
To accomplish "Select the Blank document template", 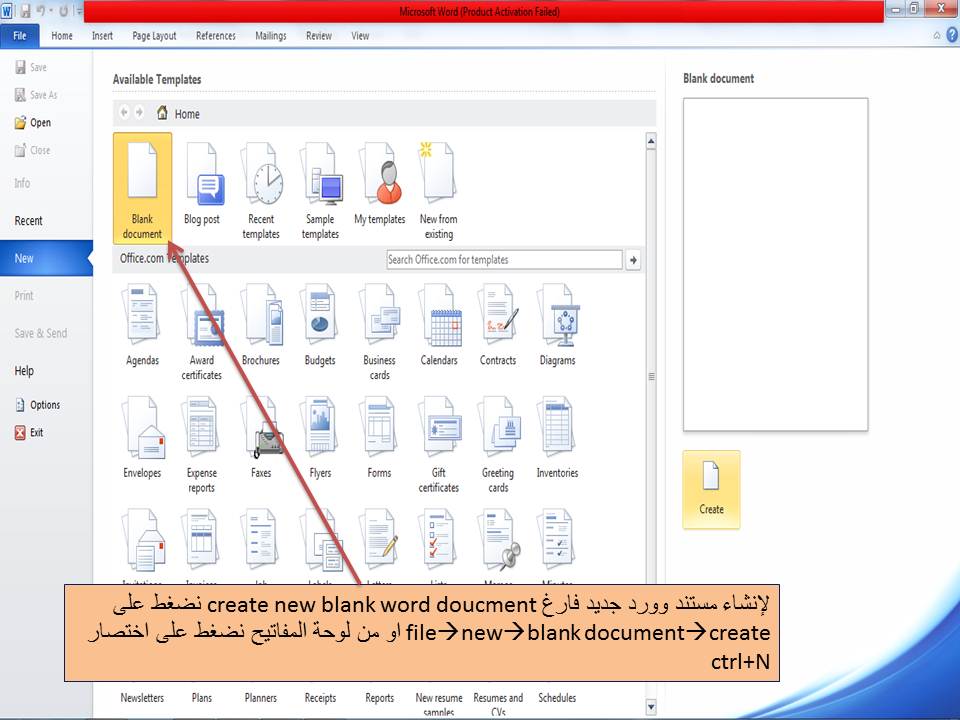I will (x=142, y=189).
